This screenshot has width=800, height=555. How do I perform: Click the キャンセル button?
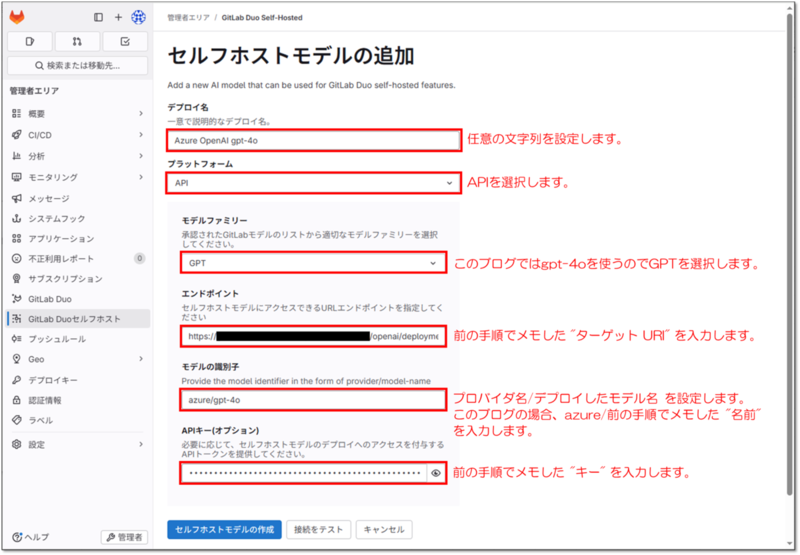click(x=384, y=529)
